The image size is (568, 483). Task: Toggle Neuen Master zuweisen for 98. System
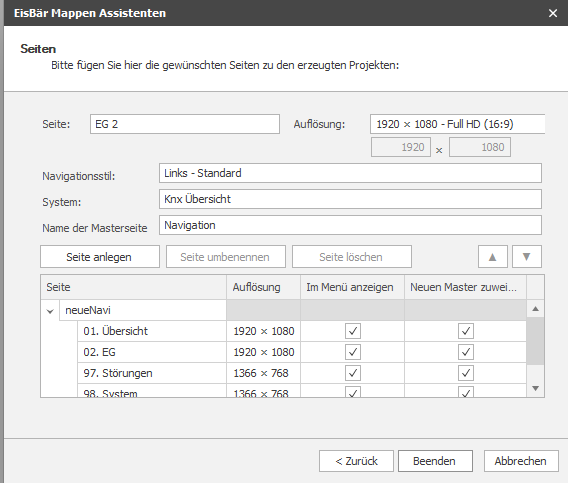click(466, 392)
